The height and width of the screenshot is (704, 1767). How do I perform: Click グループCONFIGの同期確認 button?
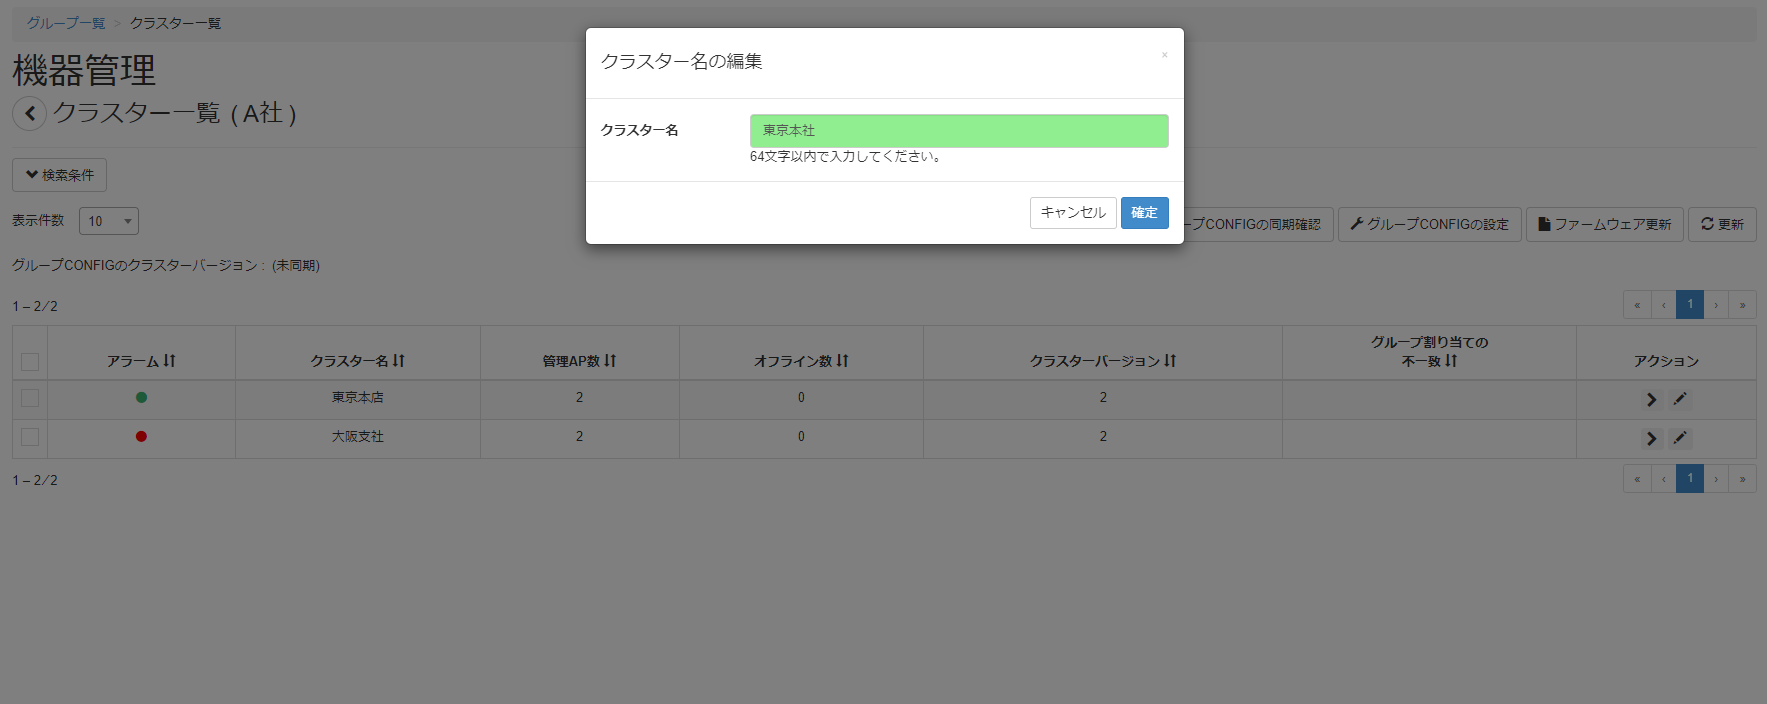pos(1258,224)
